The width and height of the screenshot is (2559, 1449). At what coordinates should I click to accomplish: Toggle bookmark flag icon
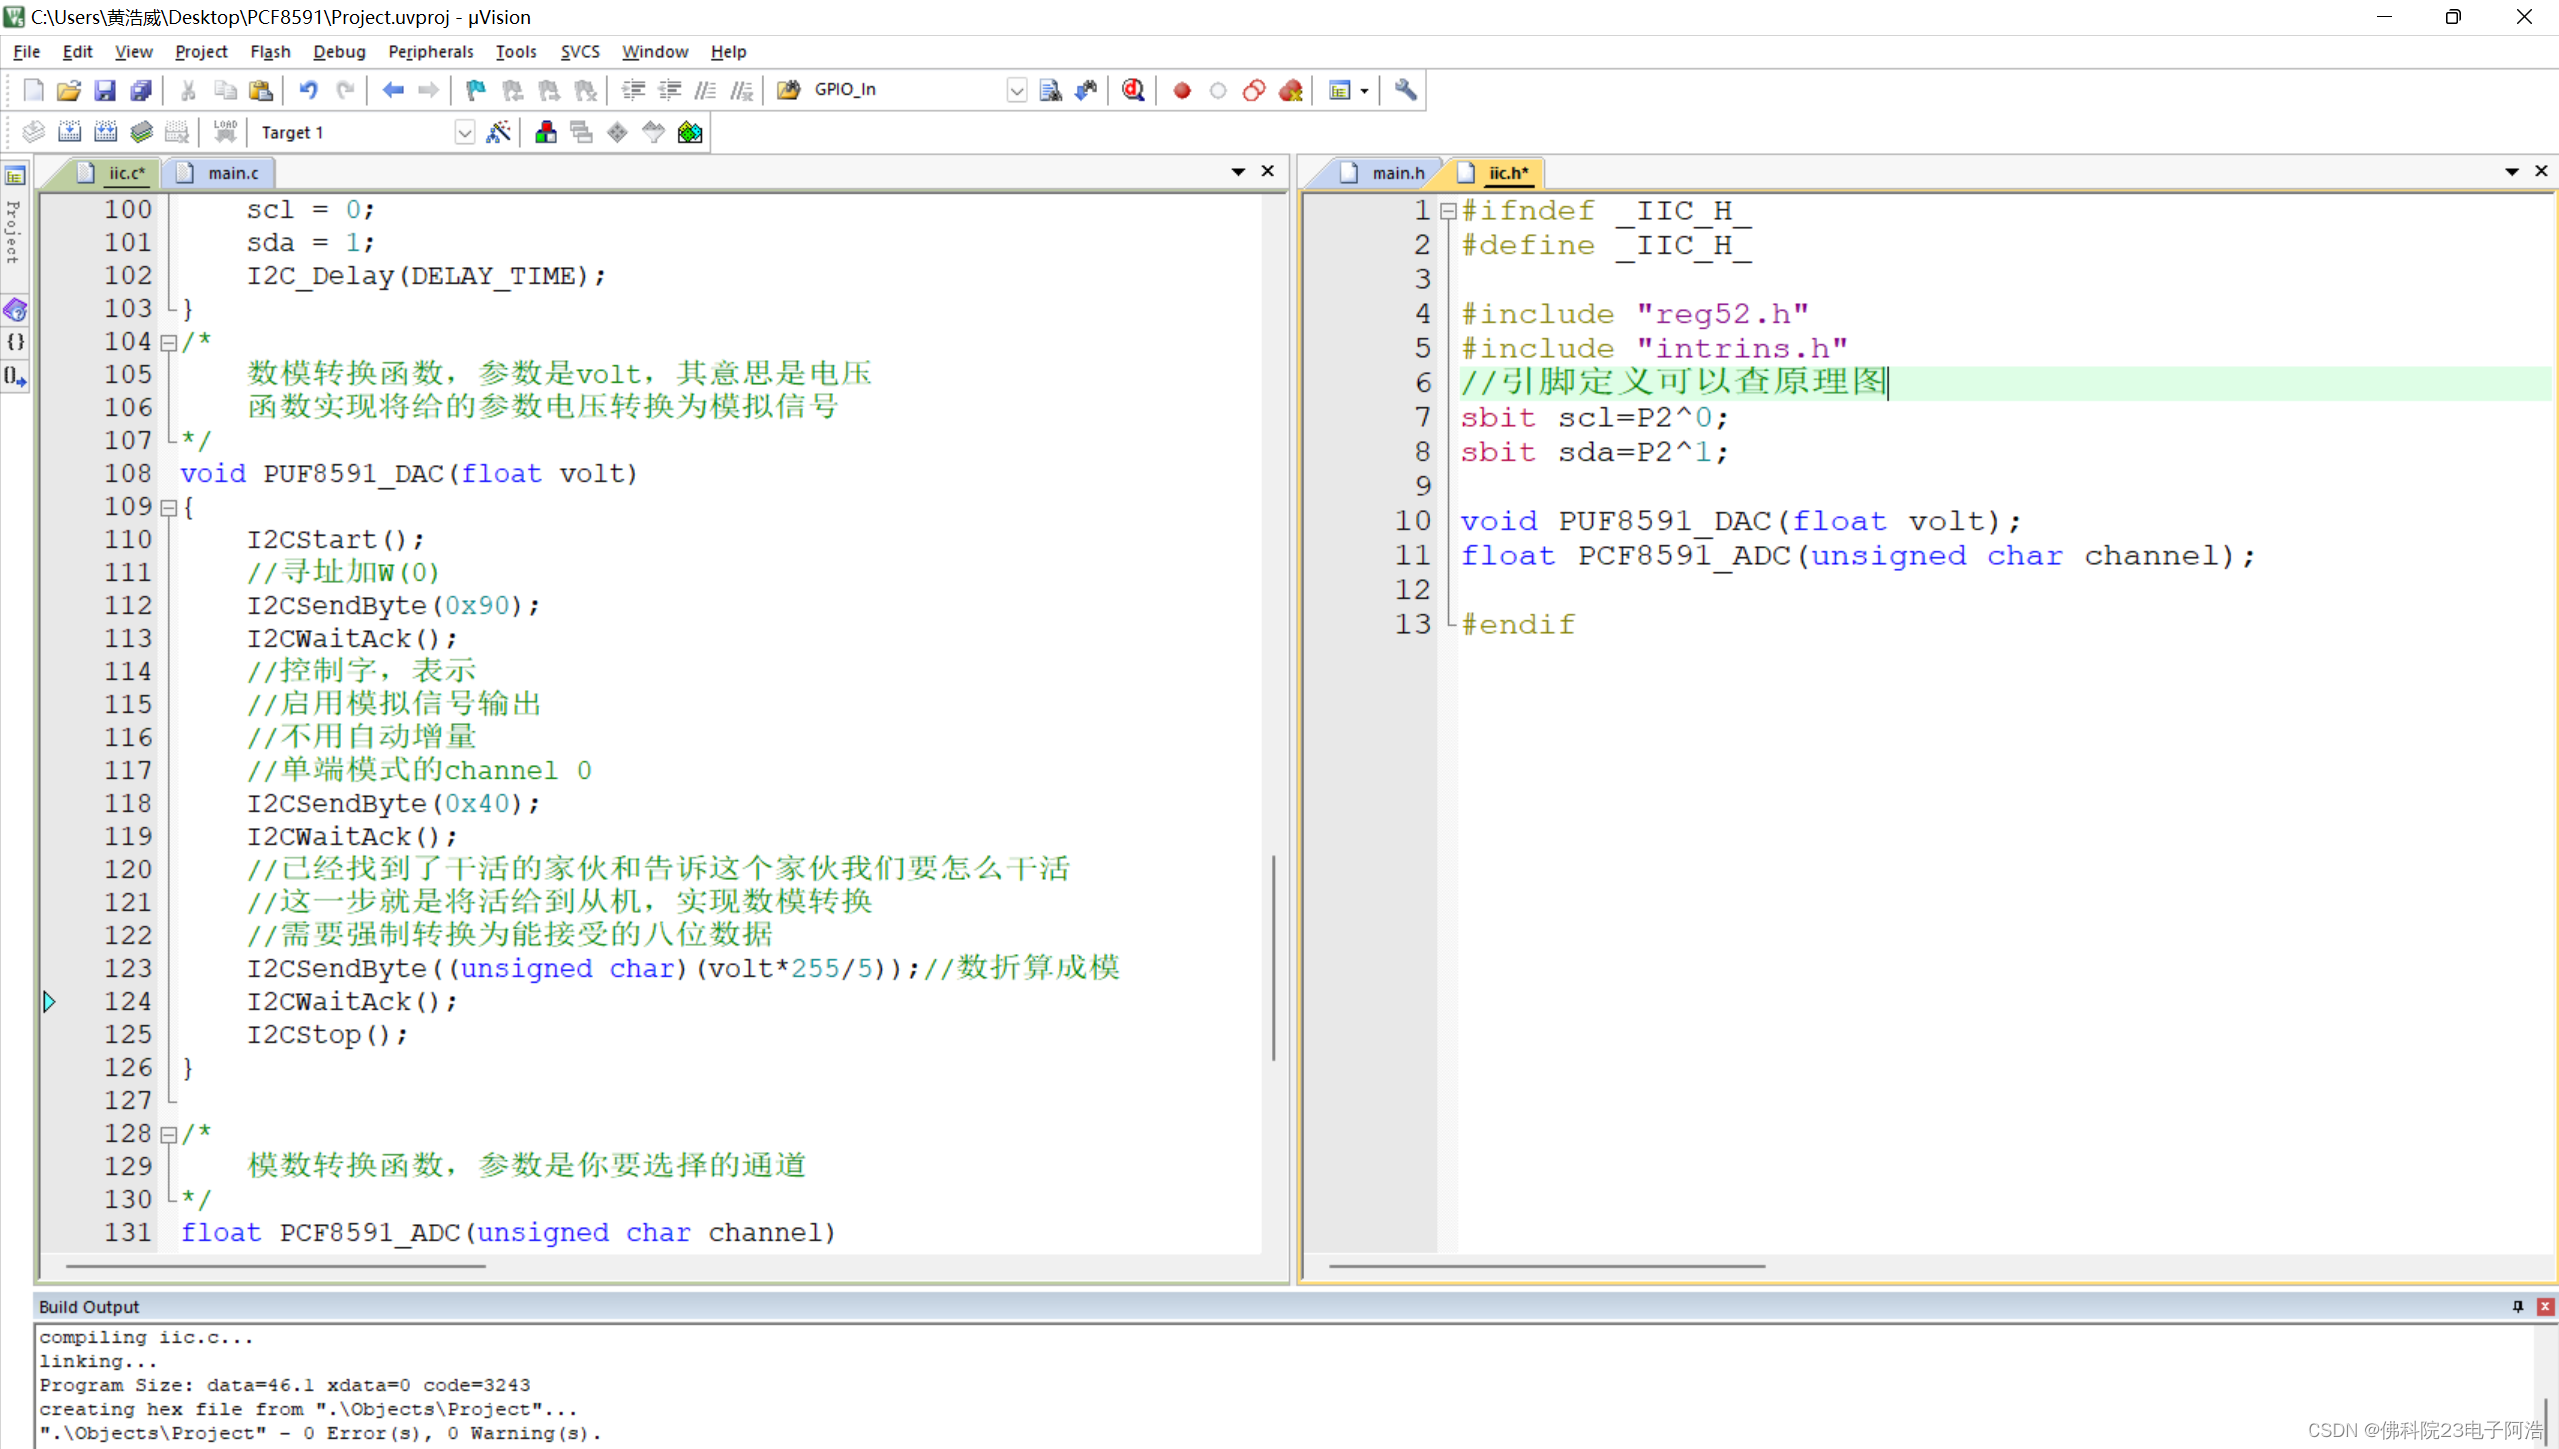(475, 90)
